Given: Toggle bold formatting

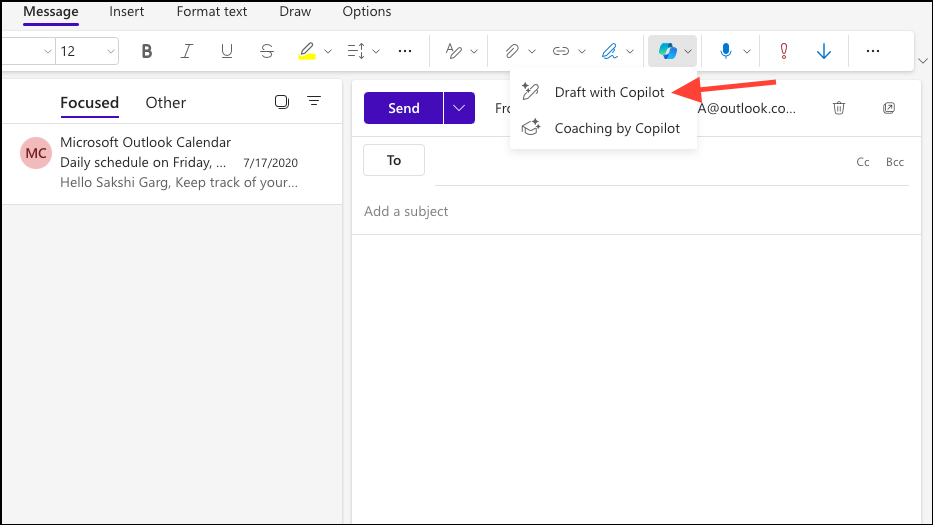Looking at the screenshot, I should [x=146, y=51].
